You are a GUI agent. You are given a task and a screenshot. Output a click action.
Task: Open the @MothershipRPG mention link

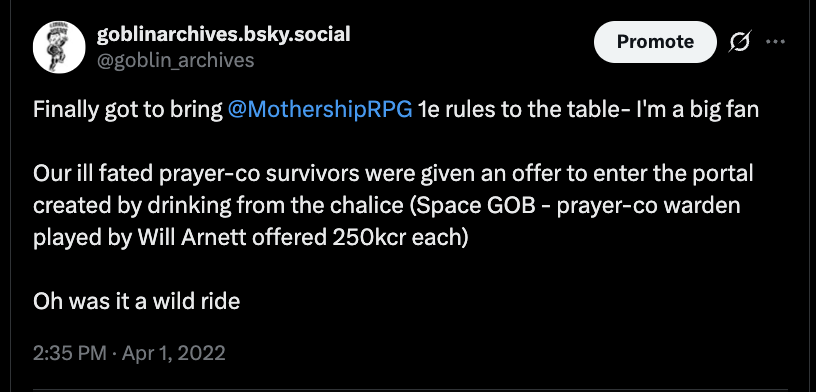click(x=320, y=110)
